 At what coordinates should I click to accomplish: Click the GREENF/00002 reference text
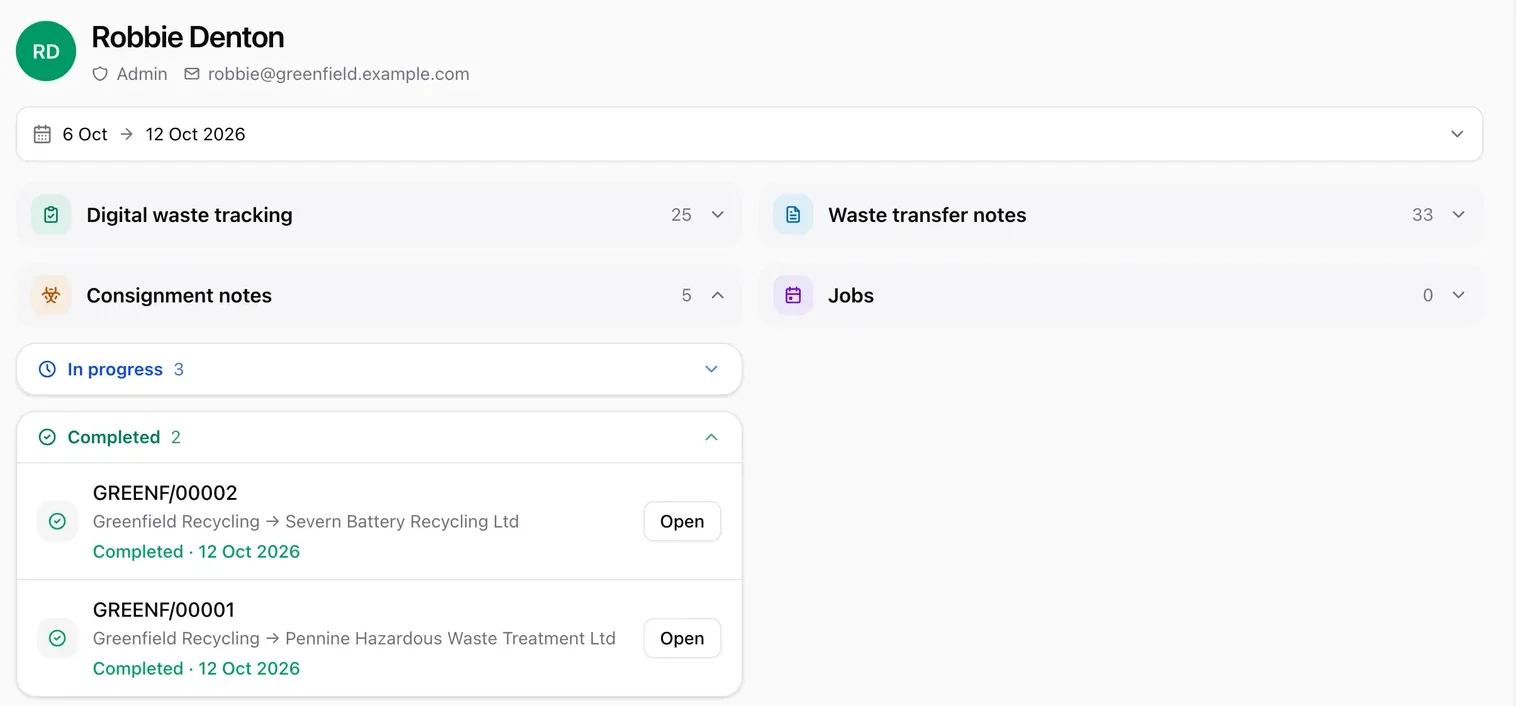[165, 493]
